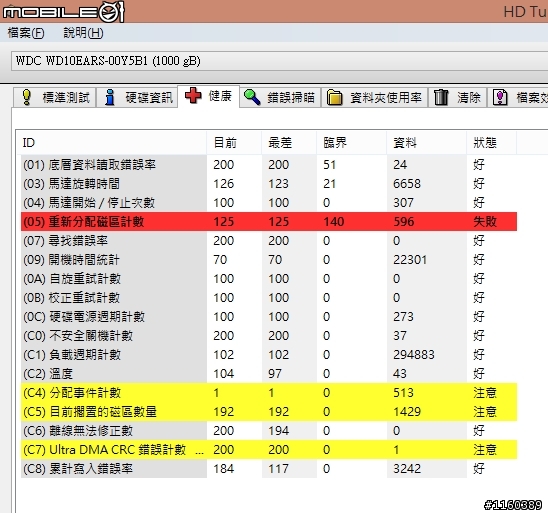Open the 清除 tab
The height and width of the screenshot is (513, 548).
pos(457,97)
